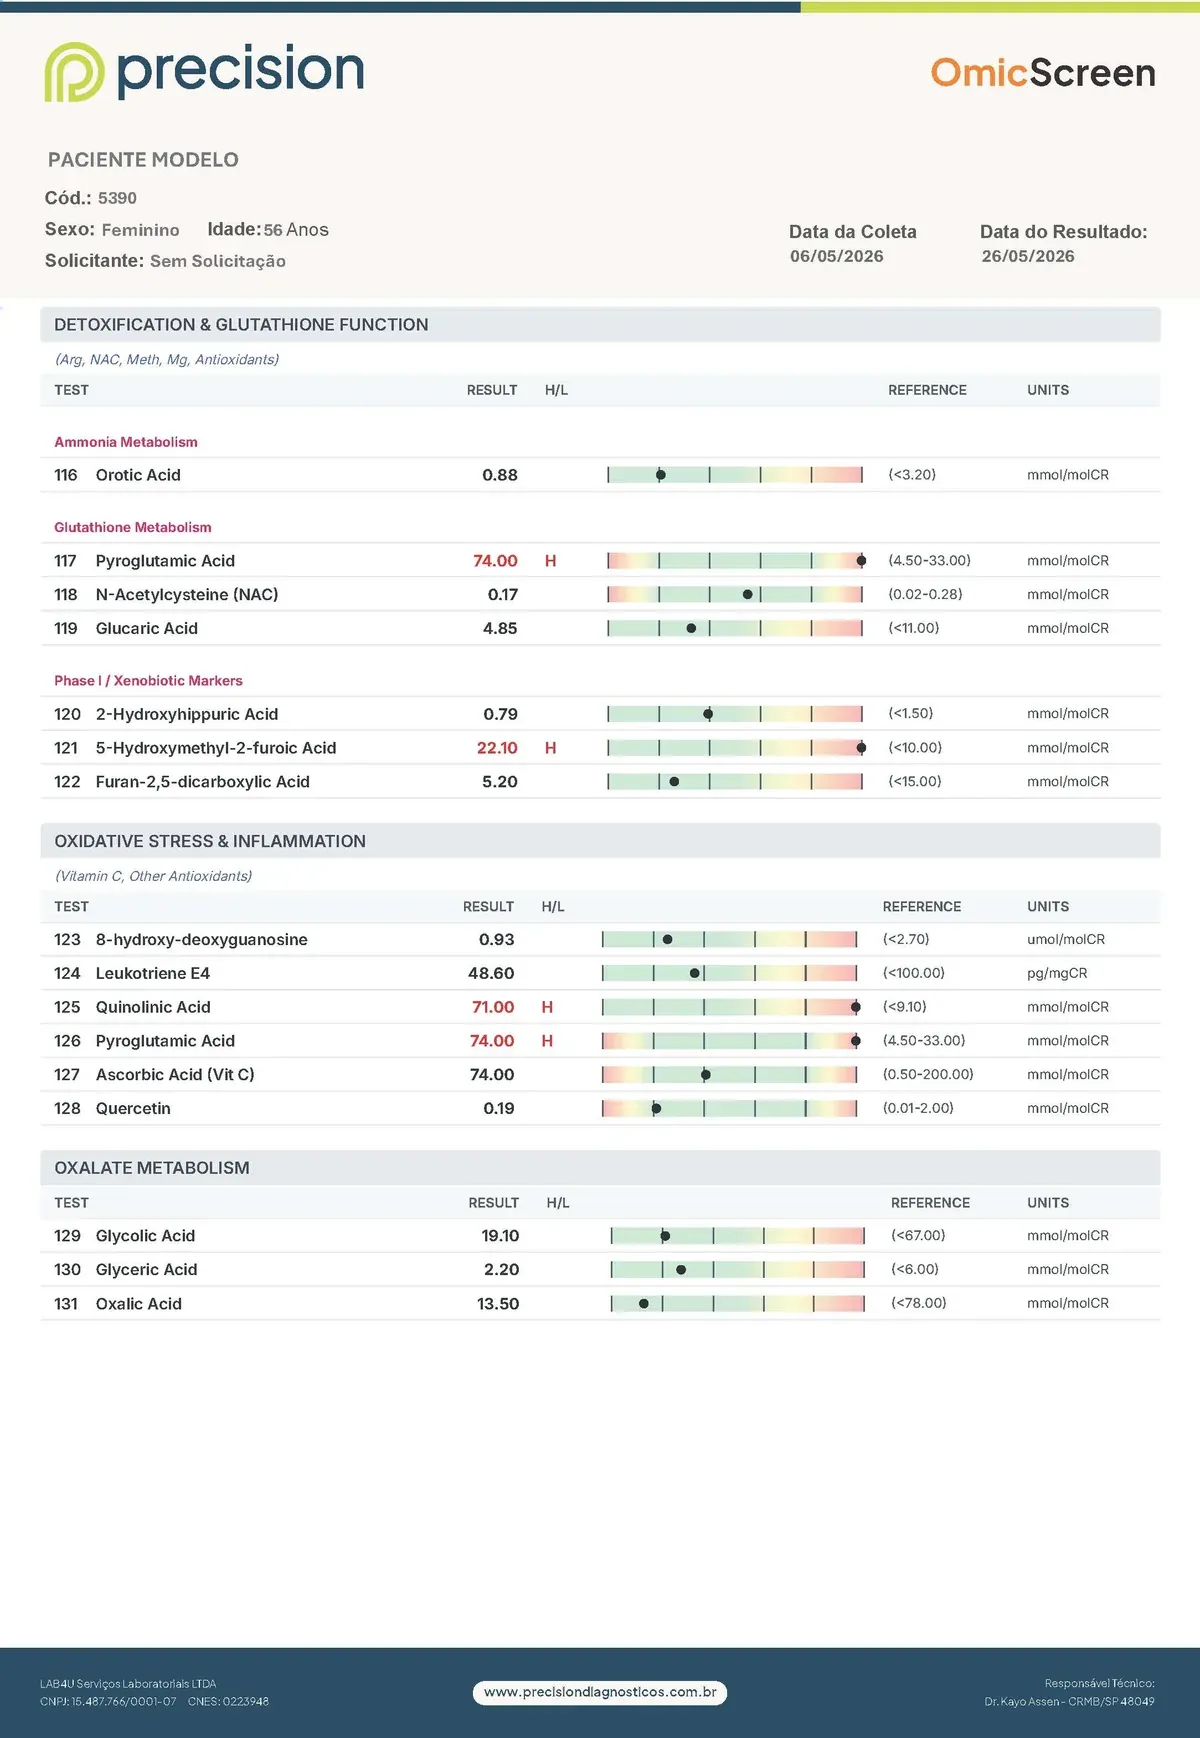Select the OXALATE METABOLISM section header
Image resolution: width=1200 pixels, height=1738 pixels.
click(600, 1168)
